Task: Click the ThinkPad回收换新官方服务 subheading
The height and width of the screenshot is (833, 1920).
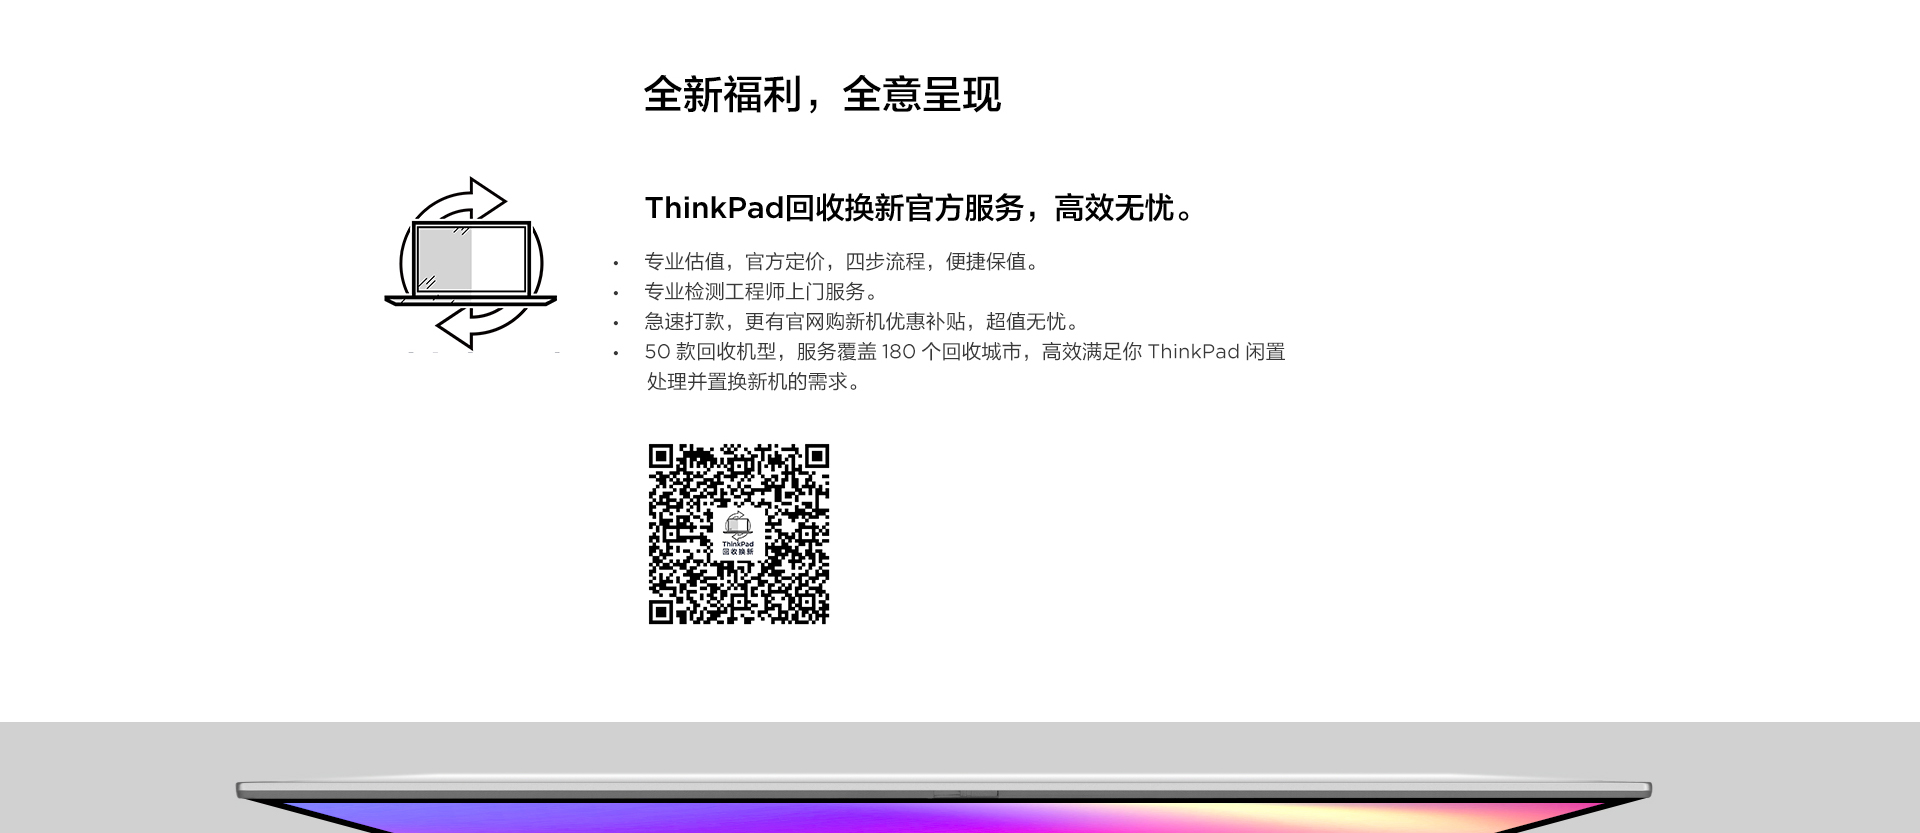Action: pyautogui.click(x=919, y=208)
